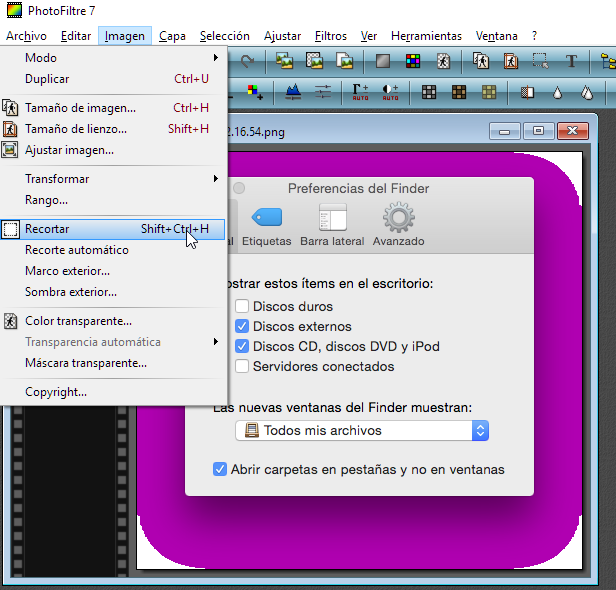Open the Ventana menu
The height and width of the screenshot is (590, 616).
(x=497, y=36)
